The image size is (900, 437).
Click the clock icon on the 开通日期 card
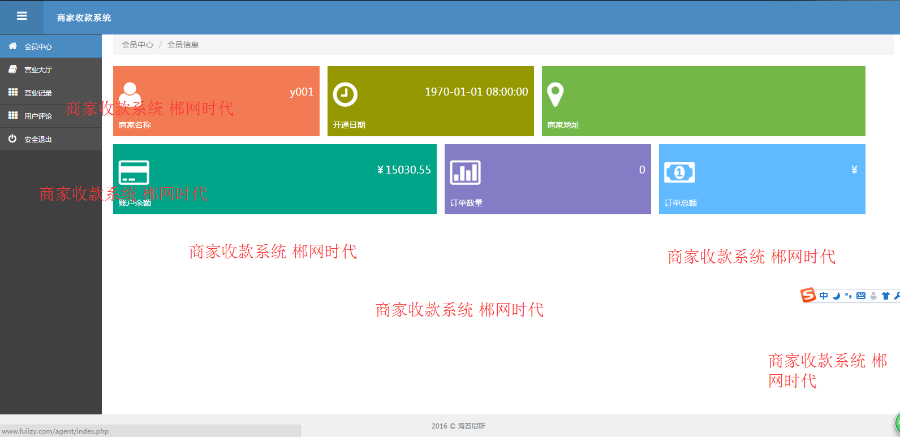(345, 95)
